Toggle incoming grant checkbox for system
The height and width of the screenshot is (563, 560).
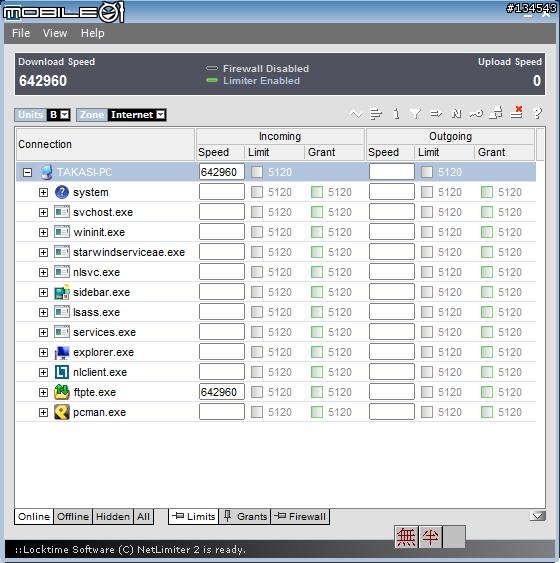tap(317, 192)
